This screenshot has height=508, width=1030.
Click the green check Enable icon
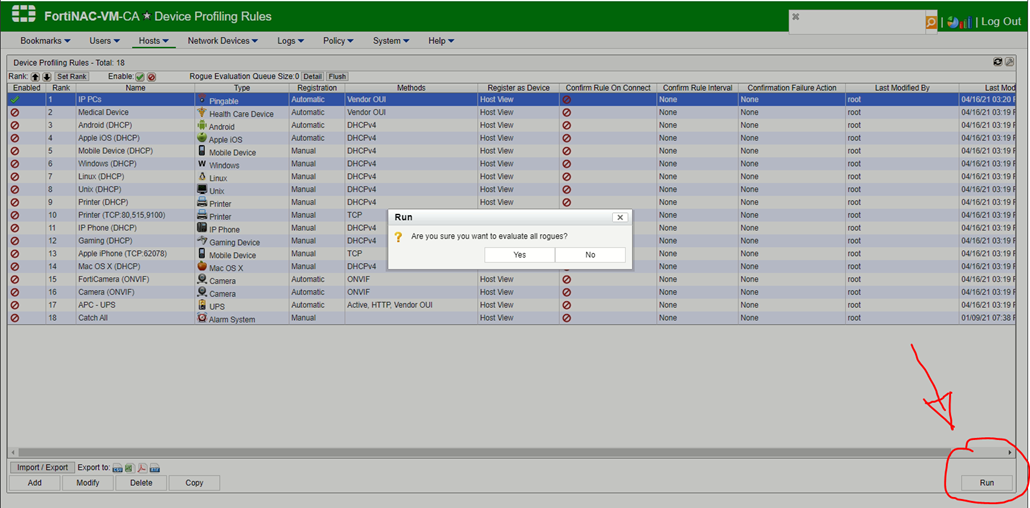tap(140, 76)
